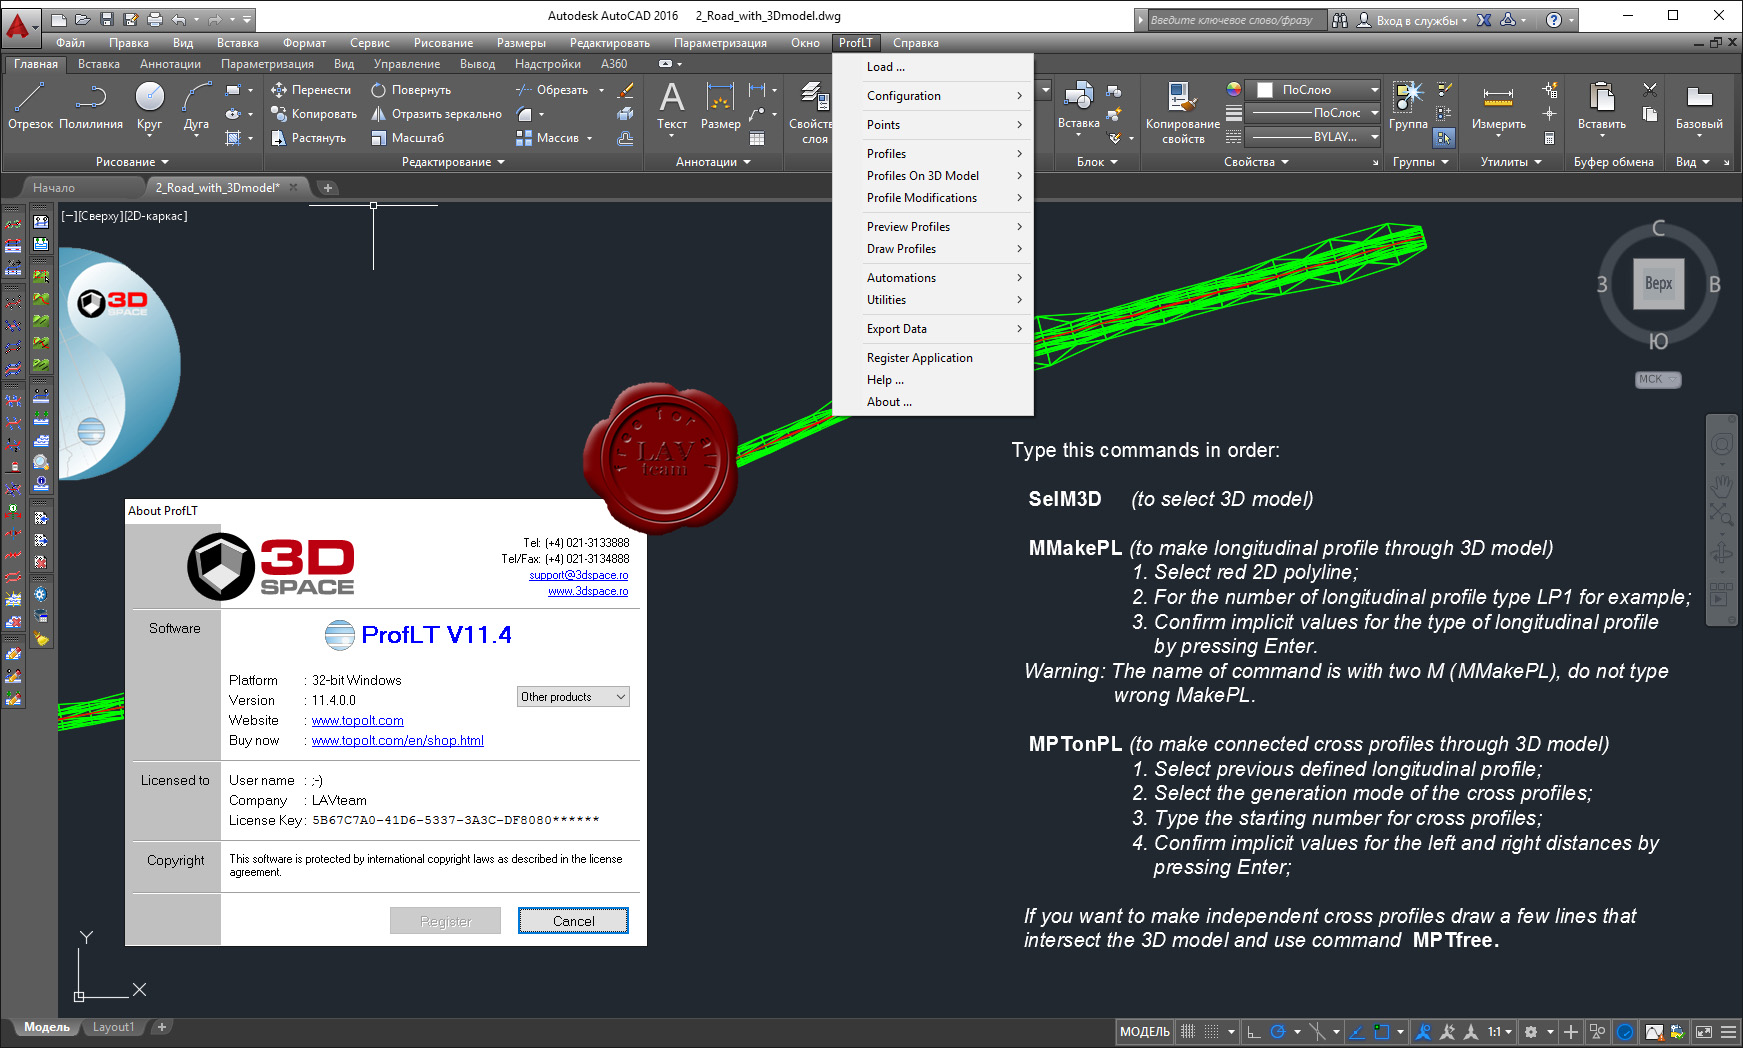
Task: Open www.topolt.com/en/shop.html link
Action: coord(398,741)
